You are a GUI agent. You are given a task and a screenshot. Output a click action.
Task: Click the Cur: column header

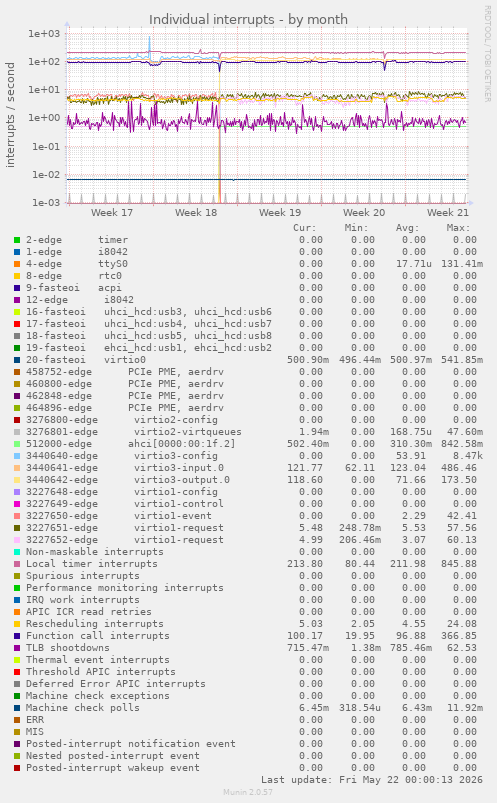click(305, 228)
